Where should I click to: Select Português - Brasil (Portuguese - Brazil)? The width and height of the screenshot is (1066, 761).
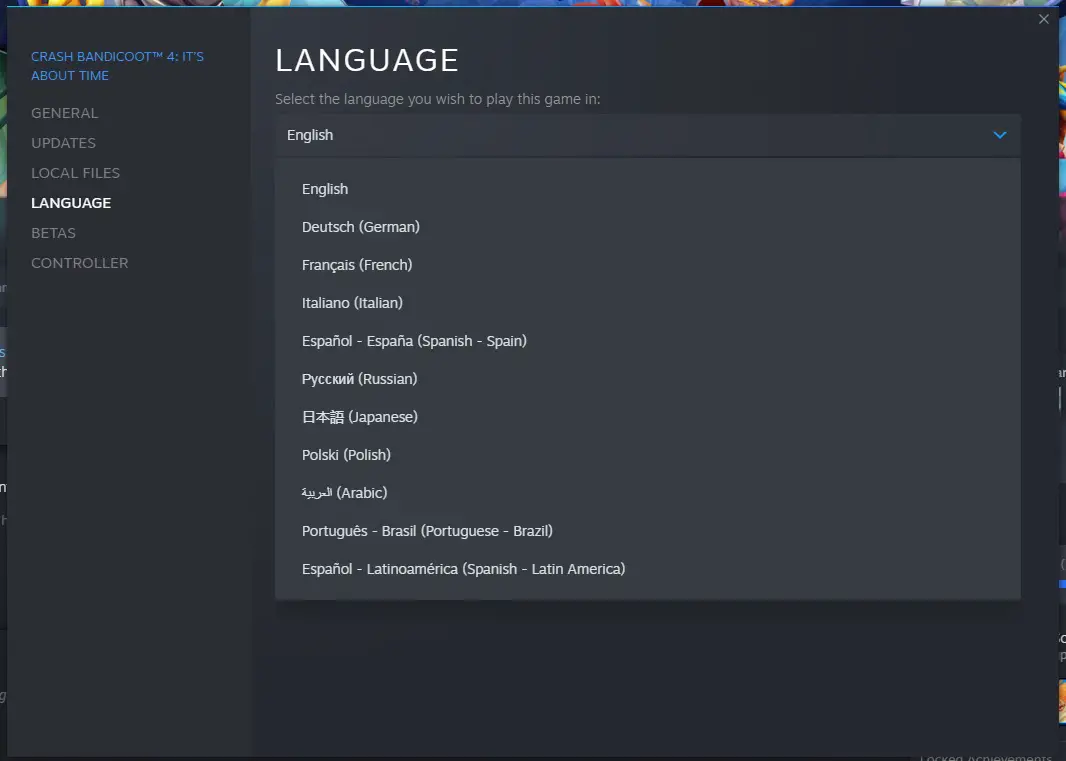pyautogui.click(x=647, y=531)
